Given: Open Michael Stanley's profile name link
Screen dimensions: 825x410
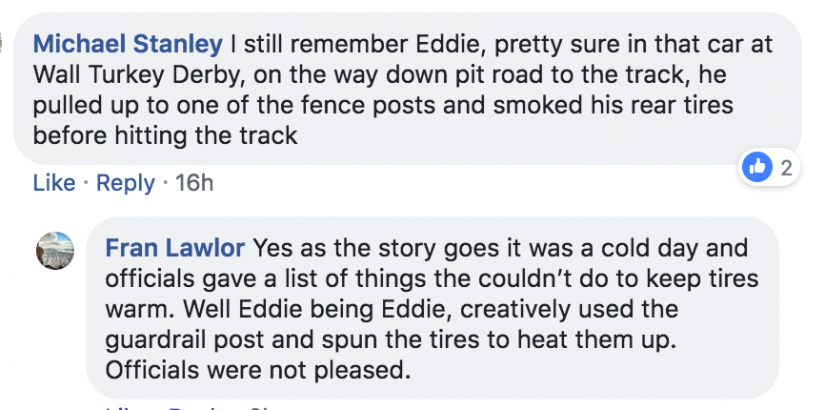Looking at the screenshot, I should 128,44.
